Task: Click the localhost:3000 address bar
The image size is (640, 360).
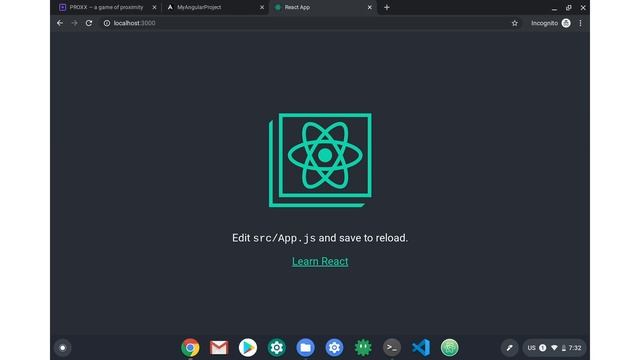Action: tap(310, 23)
